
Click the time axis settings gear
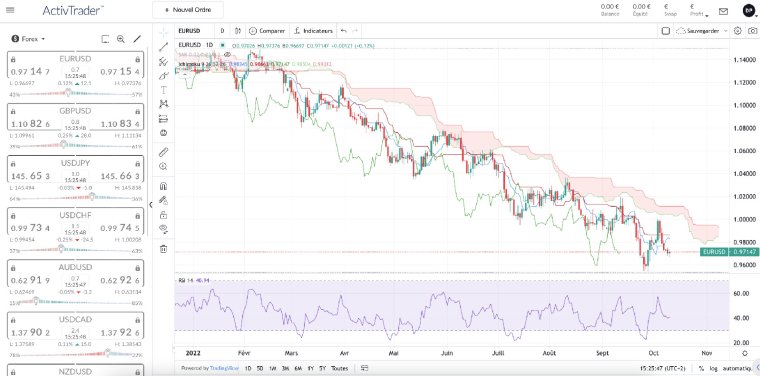point(744,354)
